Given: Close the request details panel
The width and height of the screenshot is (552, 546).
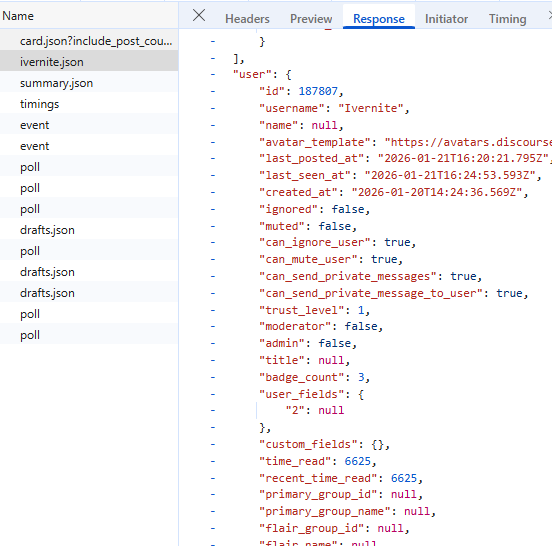Looking at the screenshot, I should pyautogui.click(x=199, y=15).
